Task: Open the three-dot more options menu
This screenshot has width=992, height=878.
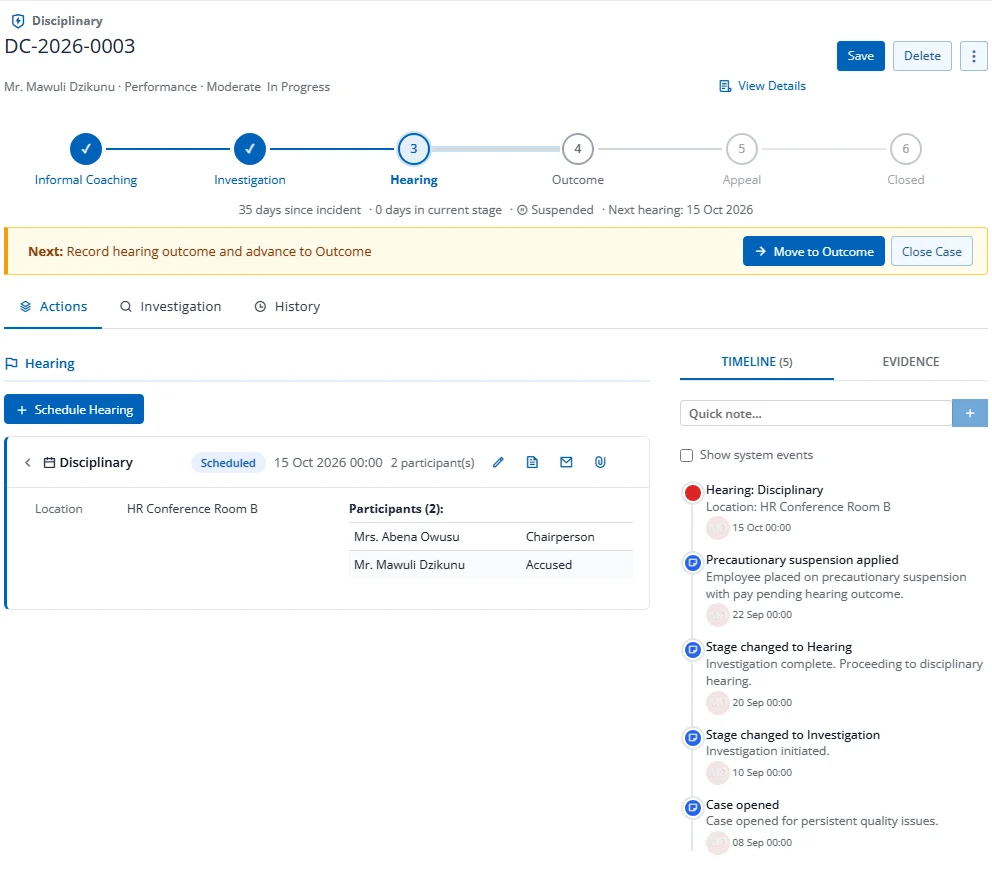Action: pyautogui.click(x=974, y=56)
